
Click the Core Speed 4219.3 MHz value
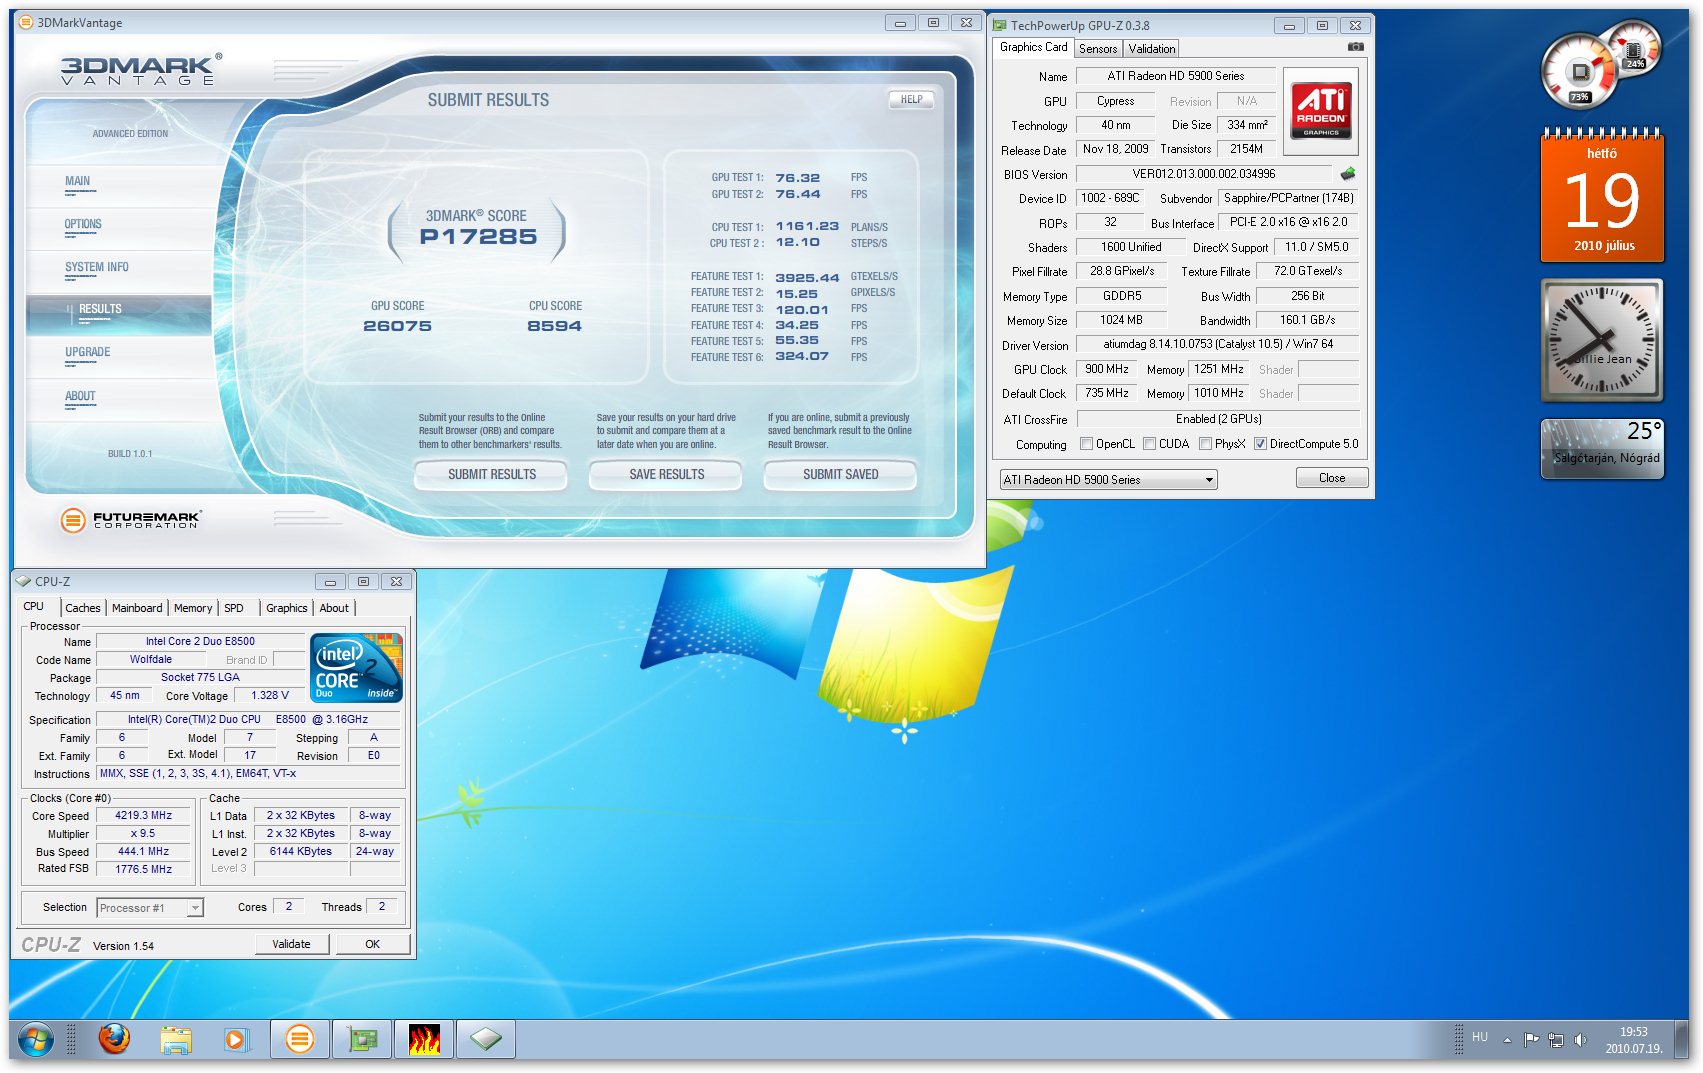tap(143, 816)
